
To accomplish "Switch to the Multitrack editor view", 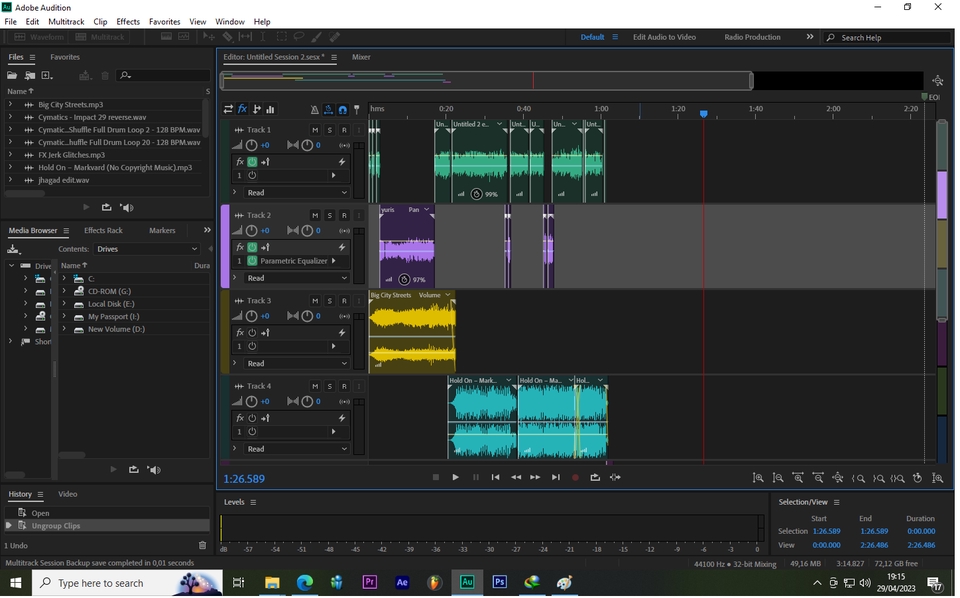I will [100, 37].
